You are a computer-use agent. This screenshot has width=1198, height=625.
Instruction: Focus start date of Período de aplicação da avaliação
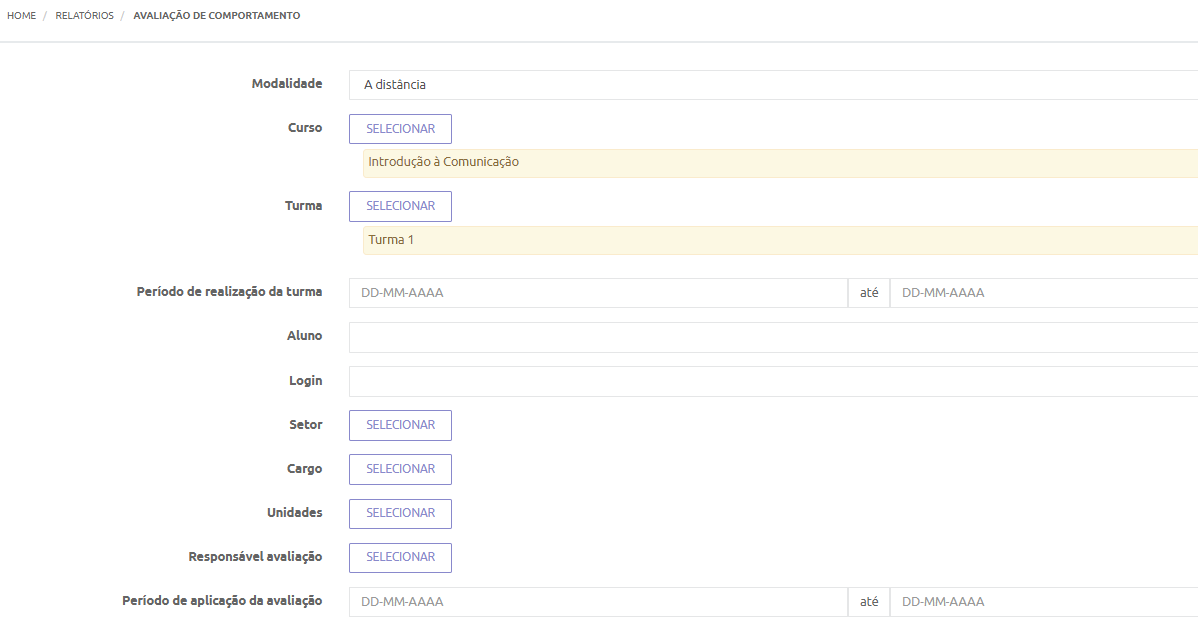598,602
